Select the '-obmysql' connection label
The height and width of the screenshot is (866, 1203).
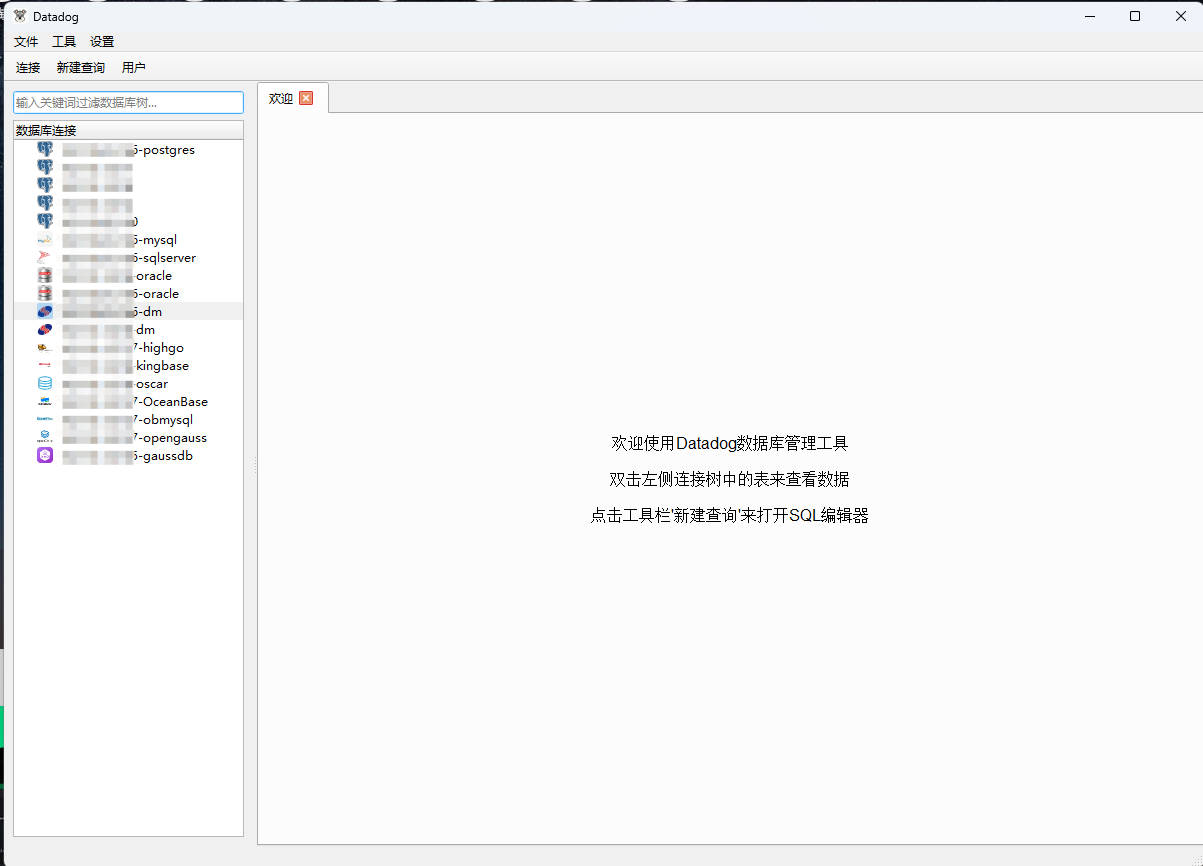[127, 420]
